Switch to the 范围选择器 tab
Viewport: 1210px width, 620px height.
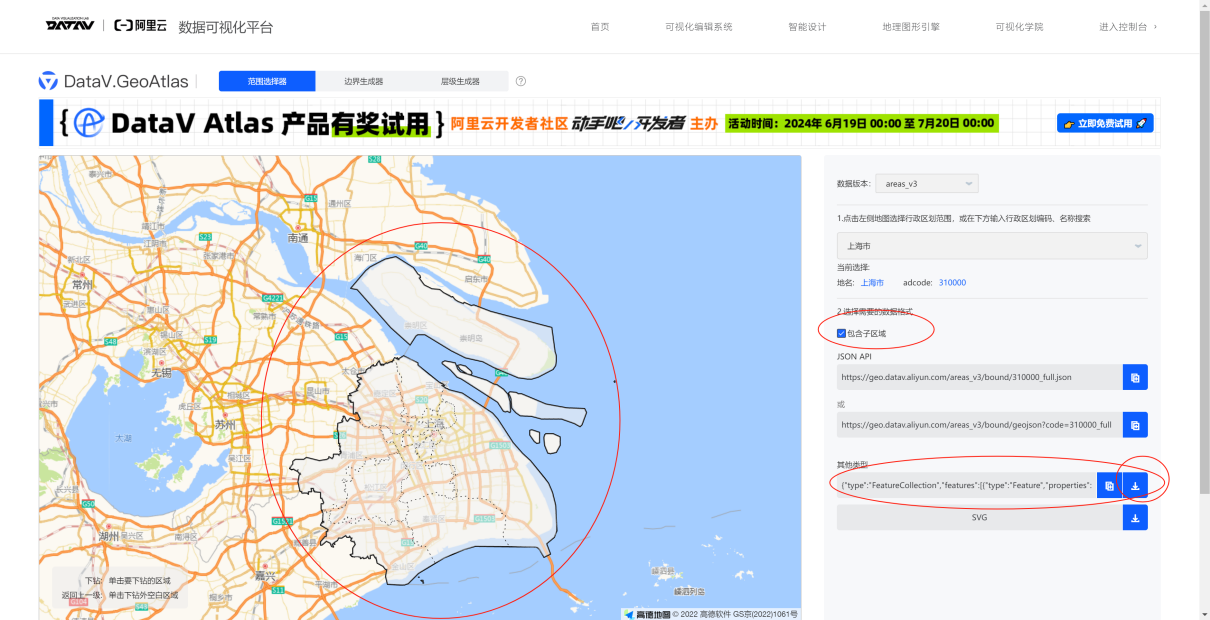267,81
